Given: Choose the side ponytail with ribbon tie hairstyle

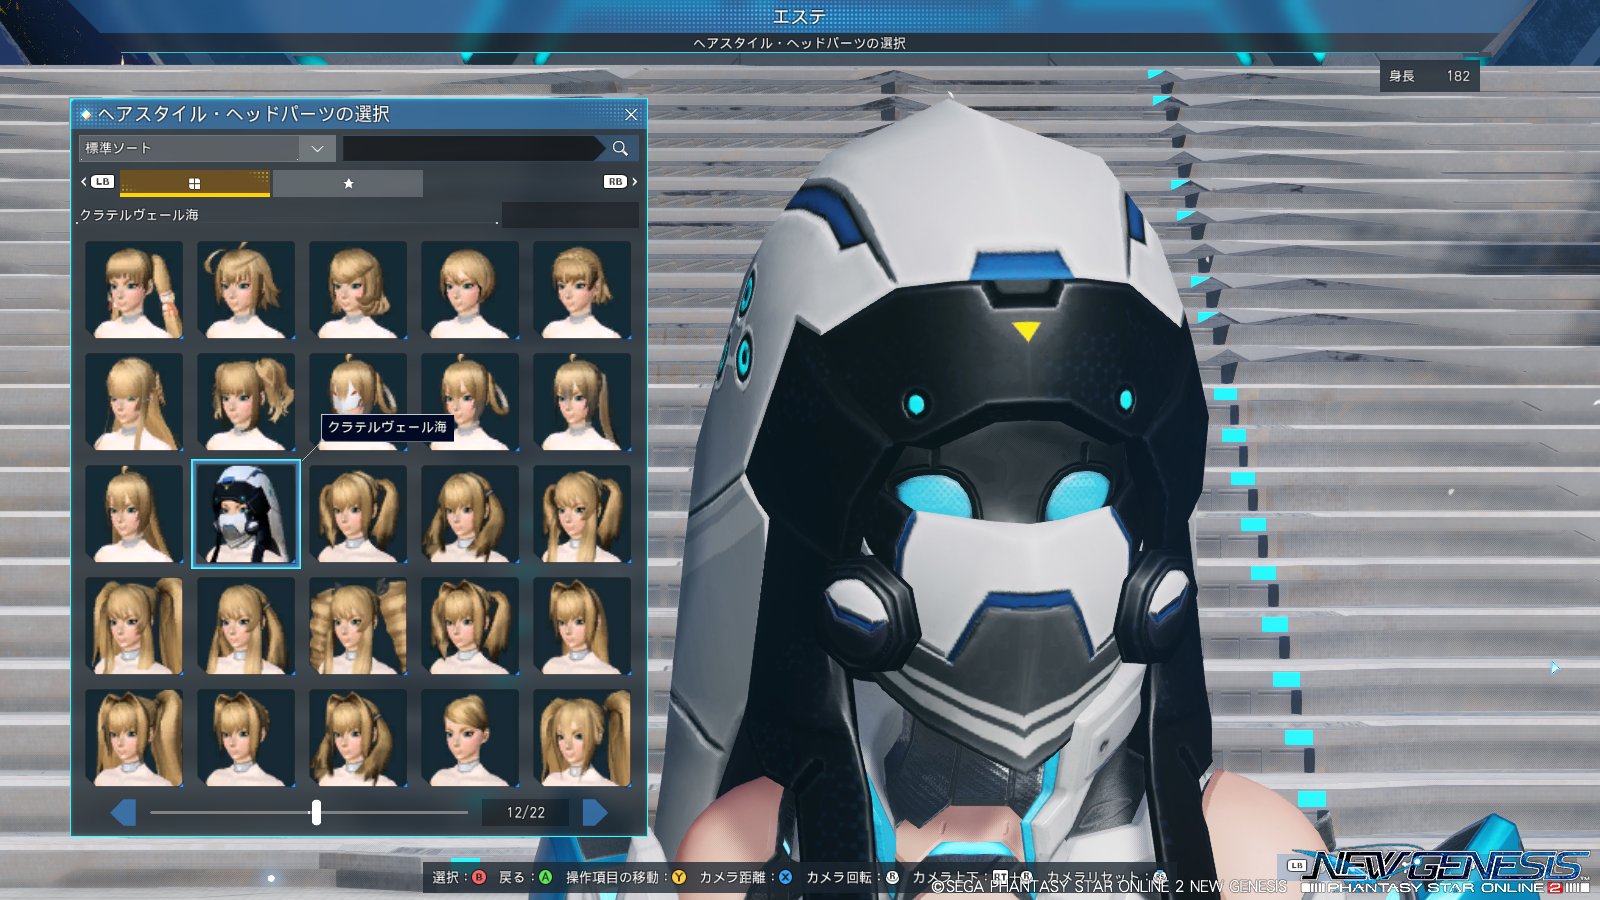Looking at the screenshot, I should coord(134,289).
